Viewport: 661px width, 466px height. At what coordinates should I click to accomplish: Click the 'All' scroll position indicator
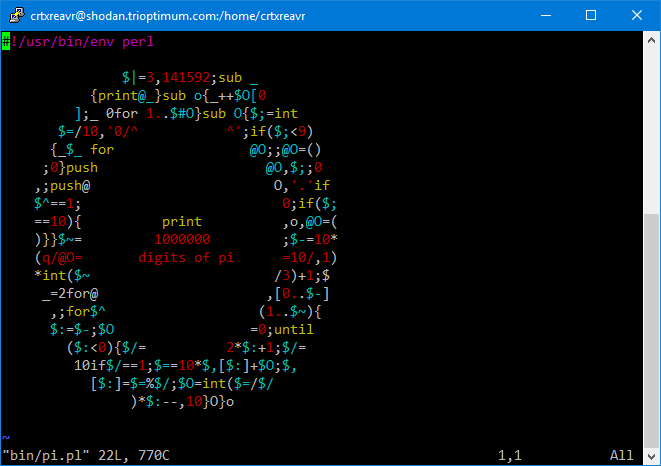pyautogui.click(x=622, y=456)
